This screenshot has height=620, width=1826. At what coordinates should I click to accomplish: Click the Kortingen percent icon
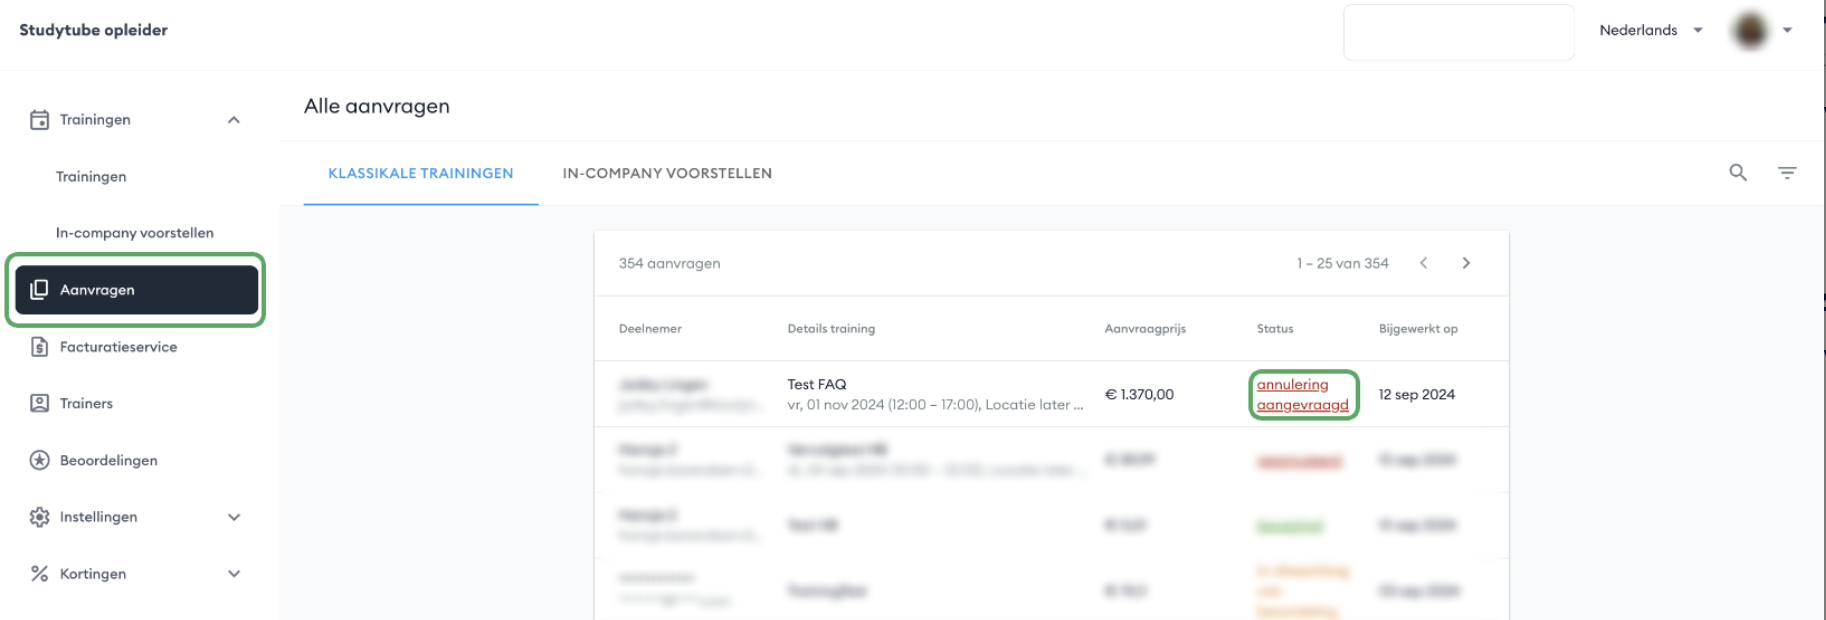pyautogui.click(x=39, y=574)
